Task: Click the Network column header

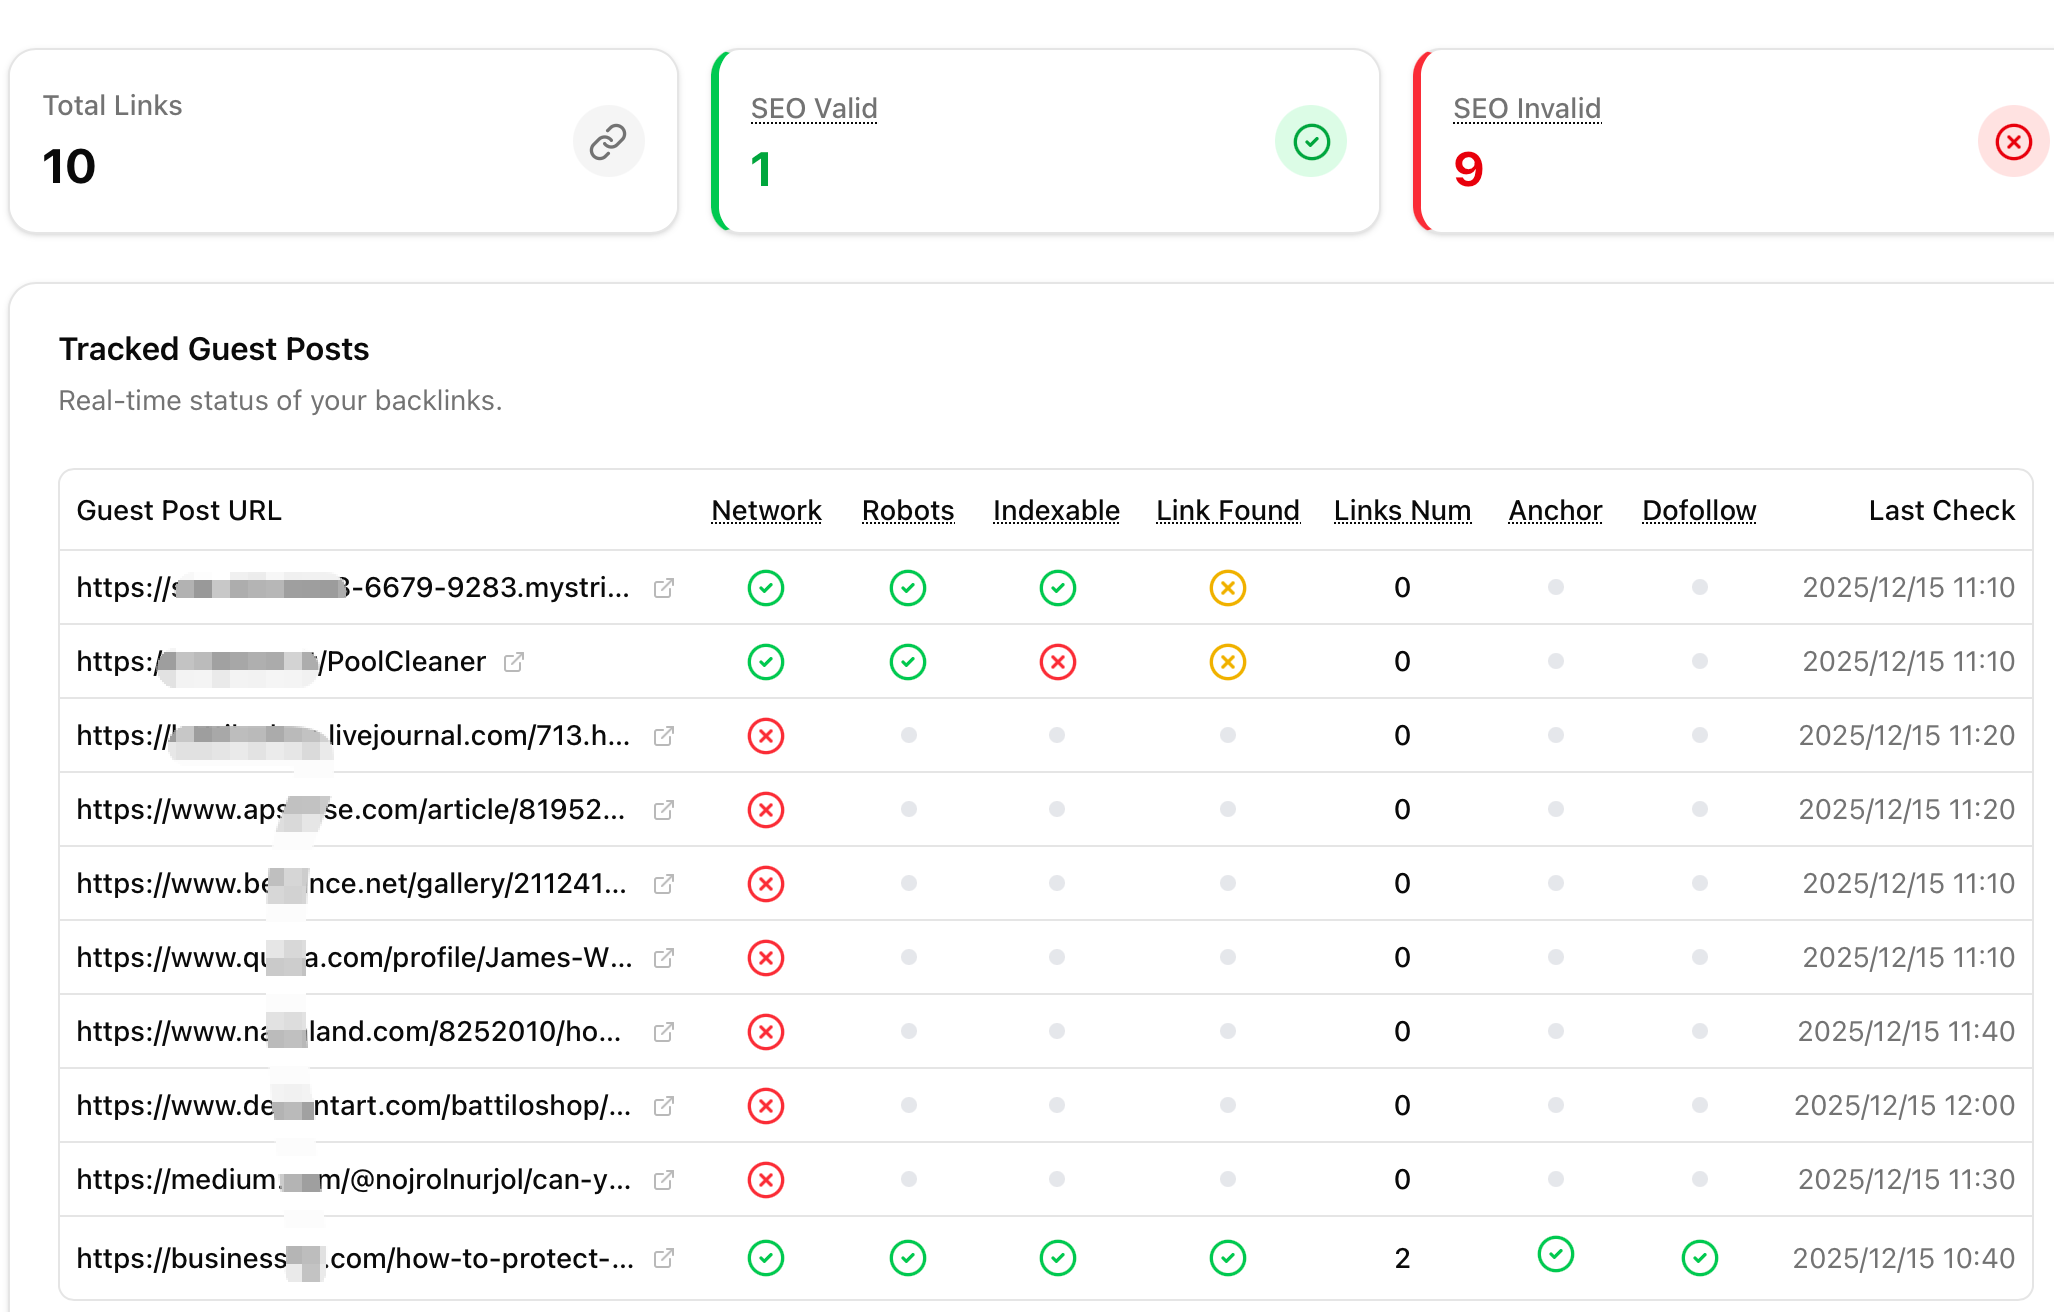Action: click(x=766, y=510)
